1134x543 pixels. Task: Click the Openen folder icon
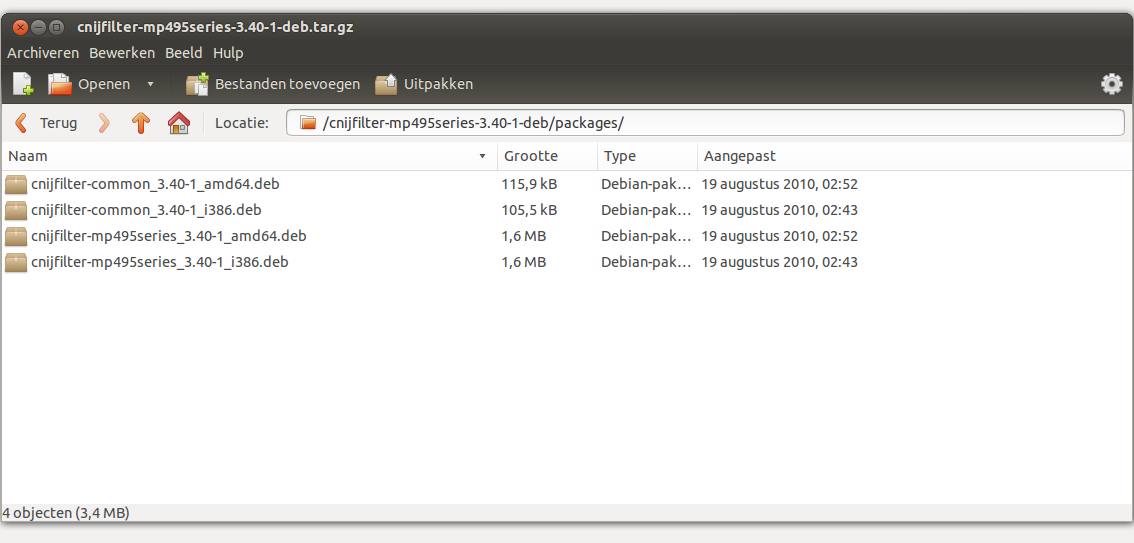point(60,84)
